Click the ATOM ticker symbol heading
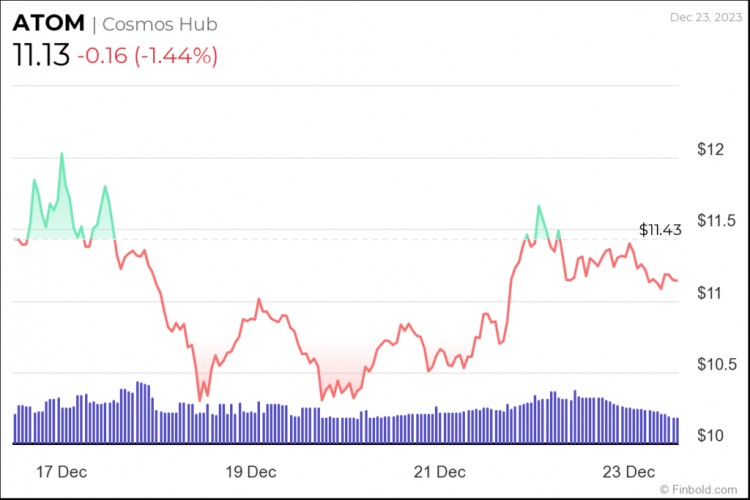The image size is (750, 500). [48, 23]
